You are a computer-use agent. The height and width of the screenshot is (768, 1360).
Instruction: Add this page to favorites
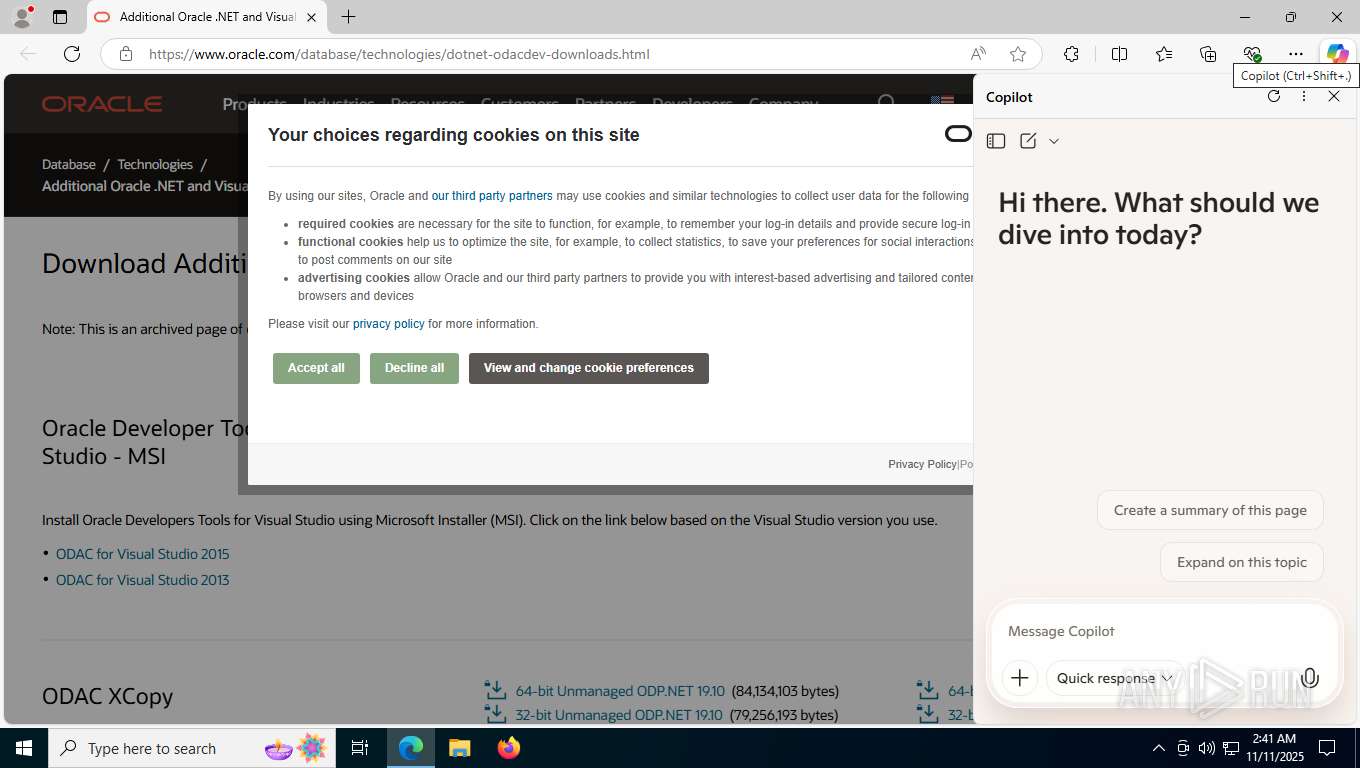point(1018,54)
